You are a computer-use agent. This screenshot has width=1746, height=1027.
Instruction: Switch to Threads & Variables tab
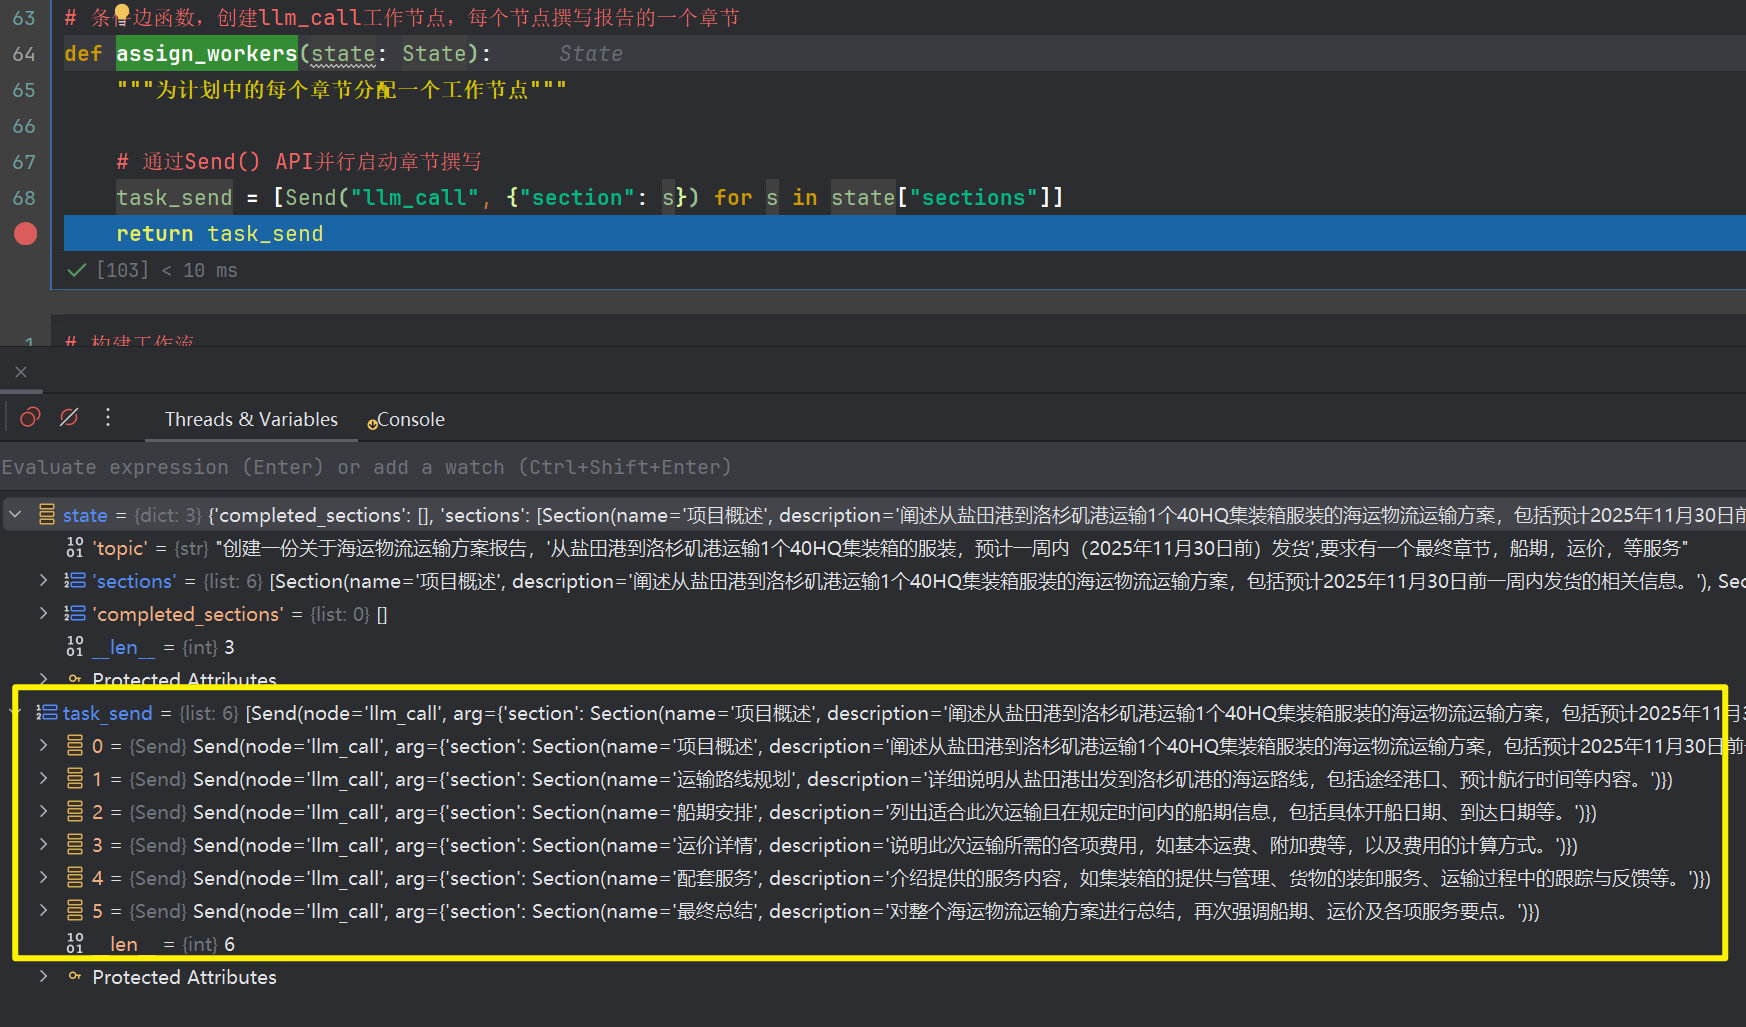(x=251, y=420)
